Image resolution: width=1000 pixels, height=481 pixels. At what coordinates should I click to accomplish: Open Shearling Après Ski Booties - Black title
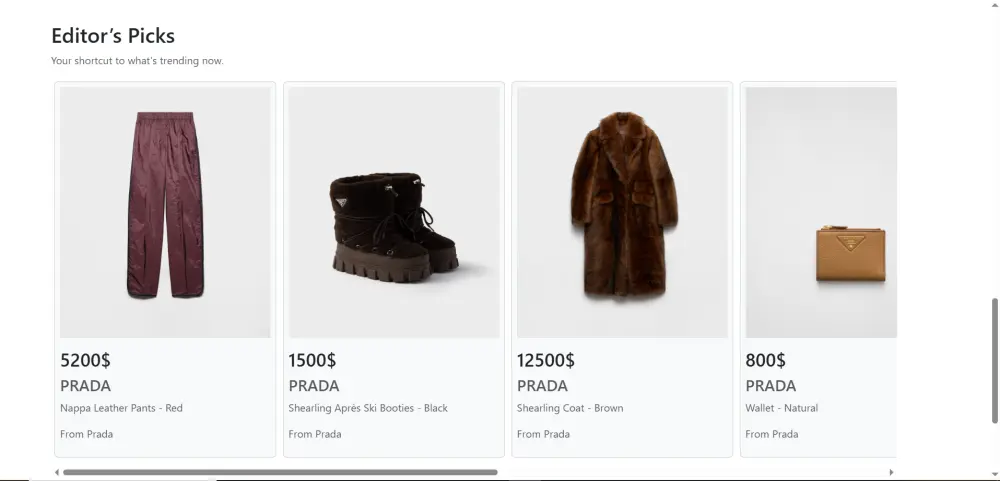(x=368, y=408)
